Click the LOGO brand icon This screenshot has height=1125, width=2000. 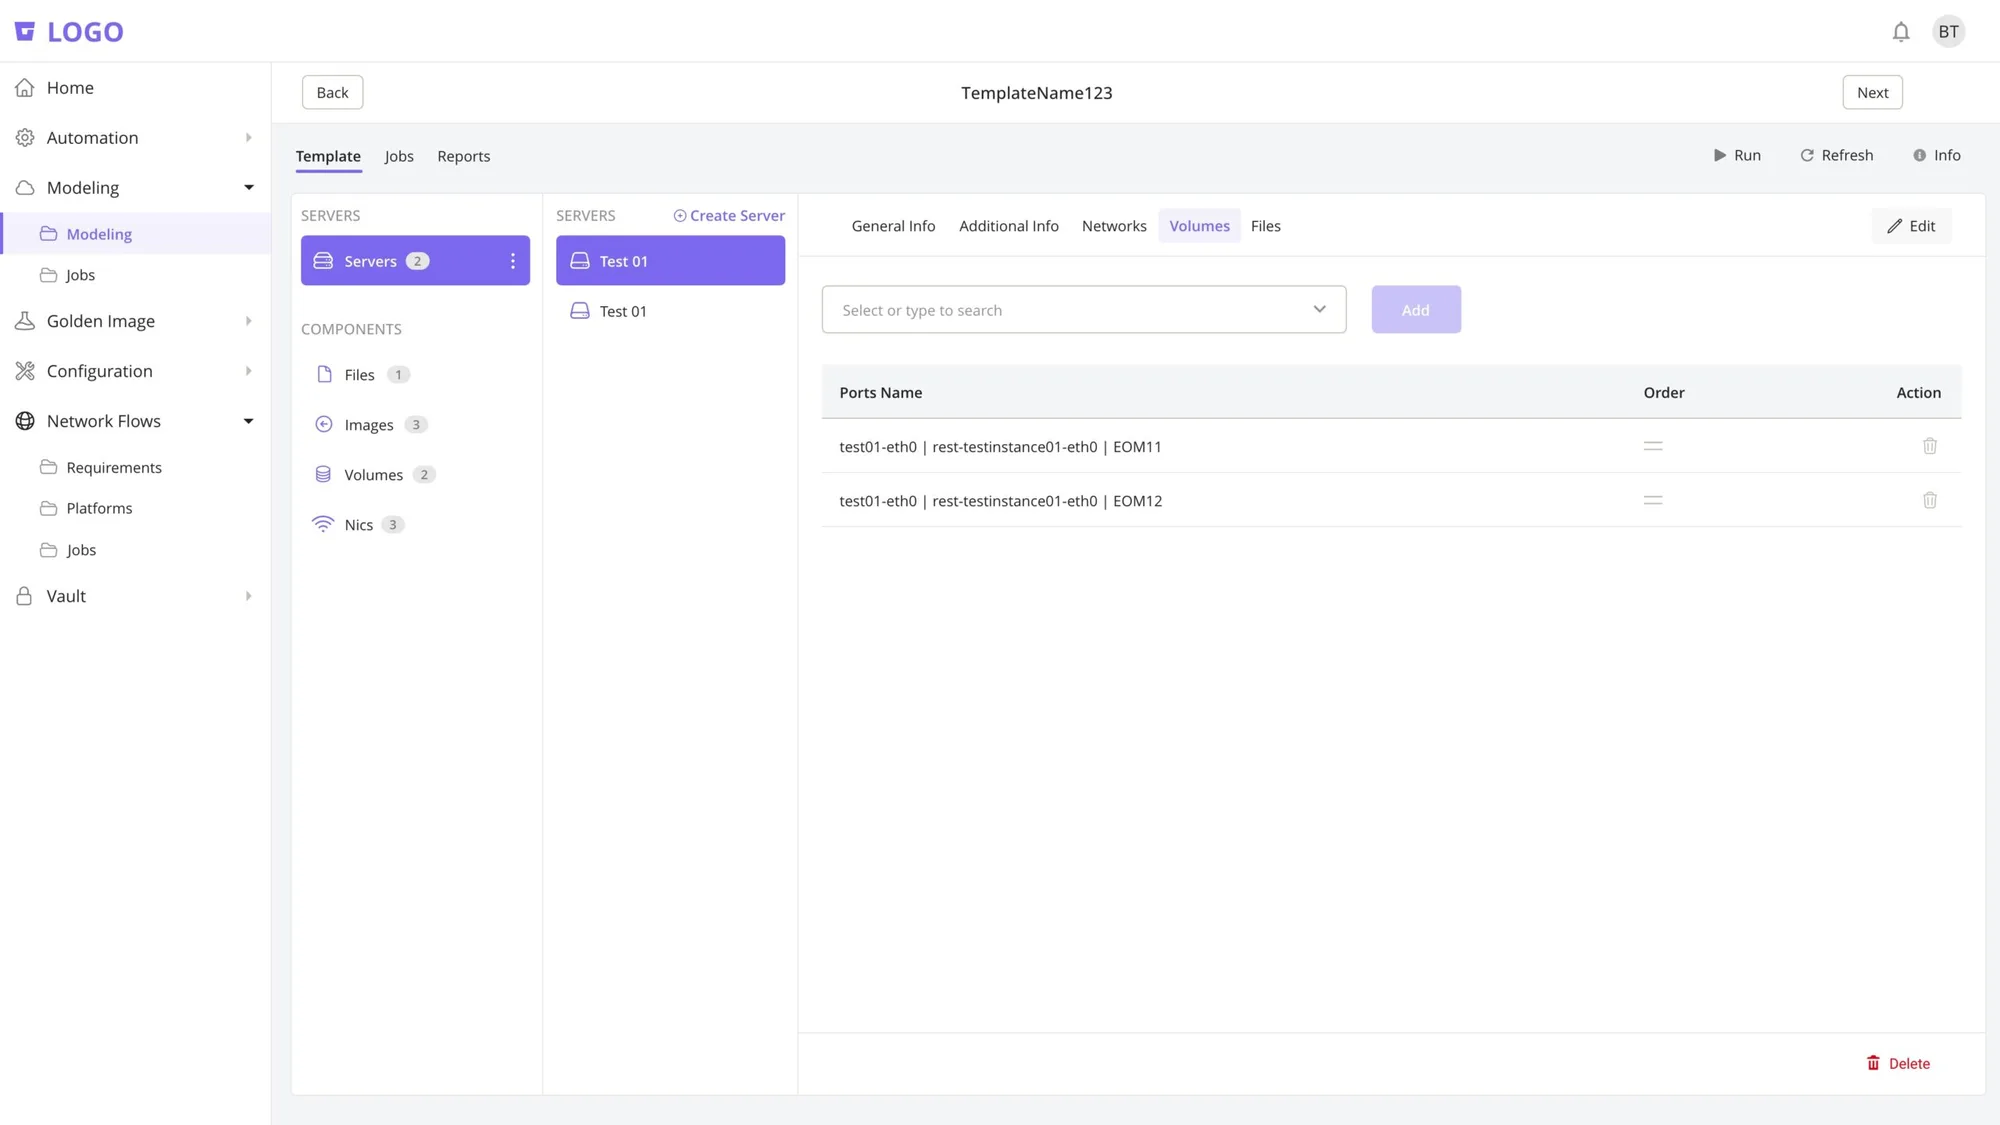[25, 32]
